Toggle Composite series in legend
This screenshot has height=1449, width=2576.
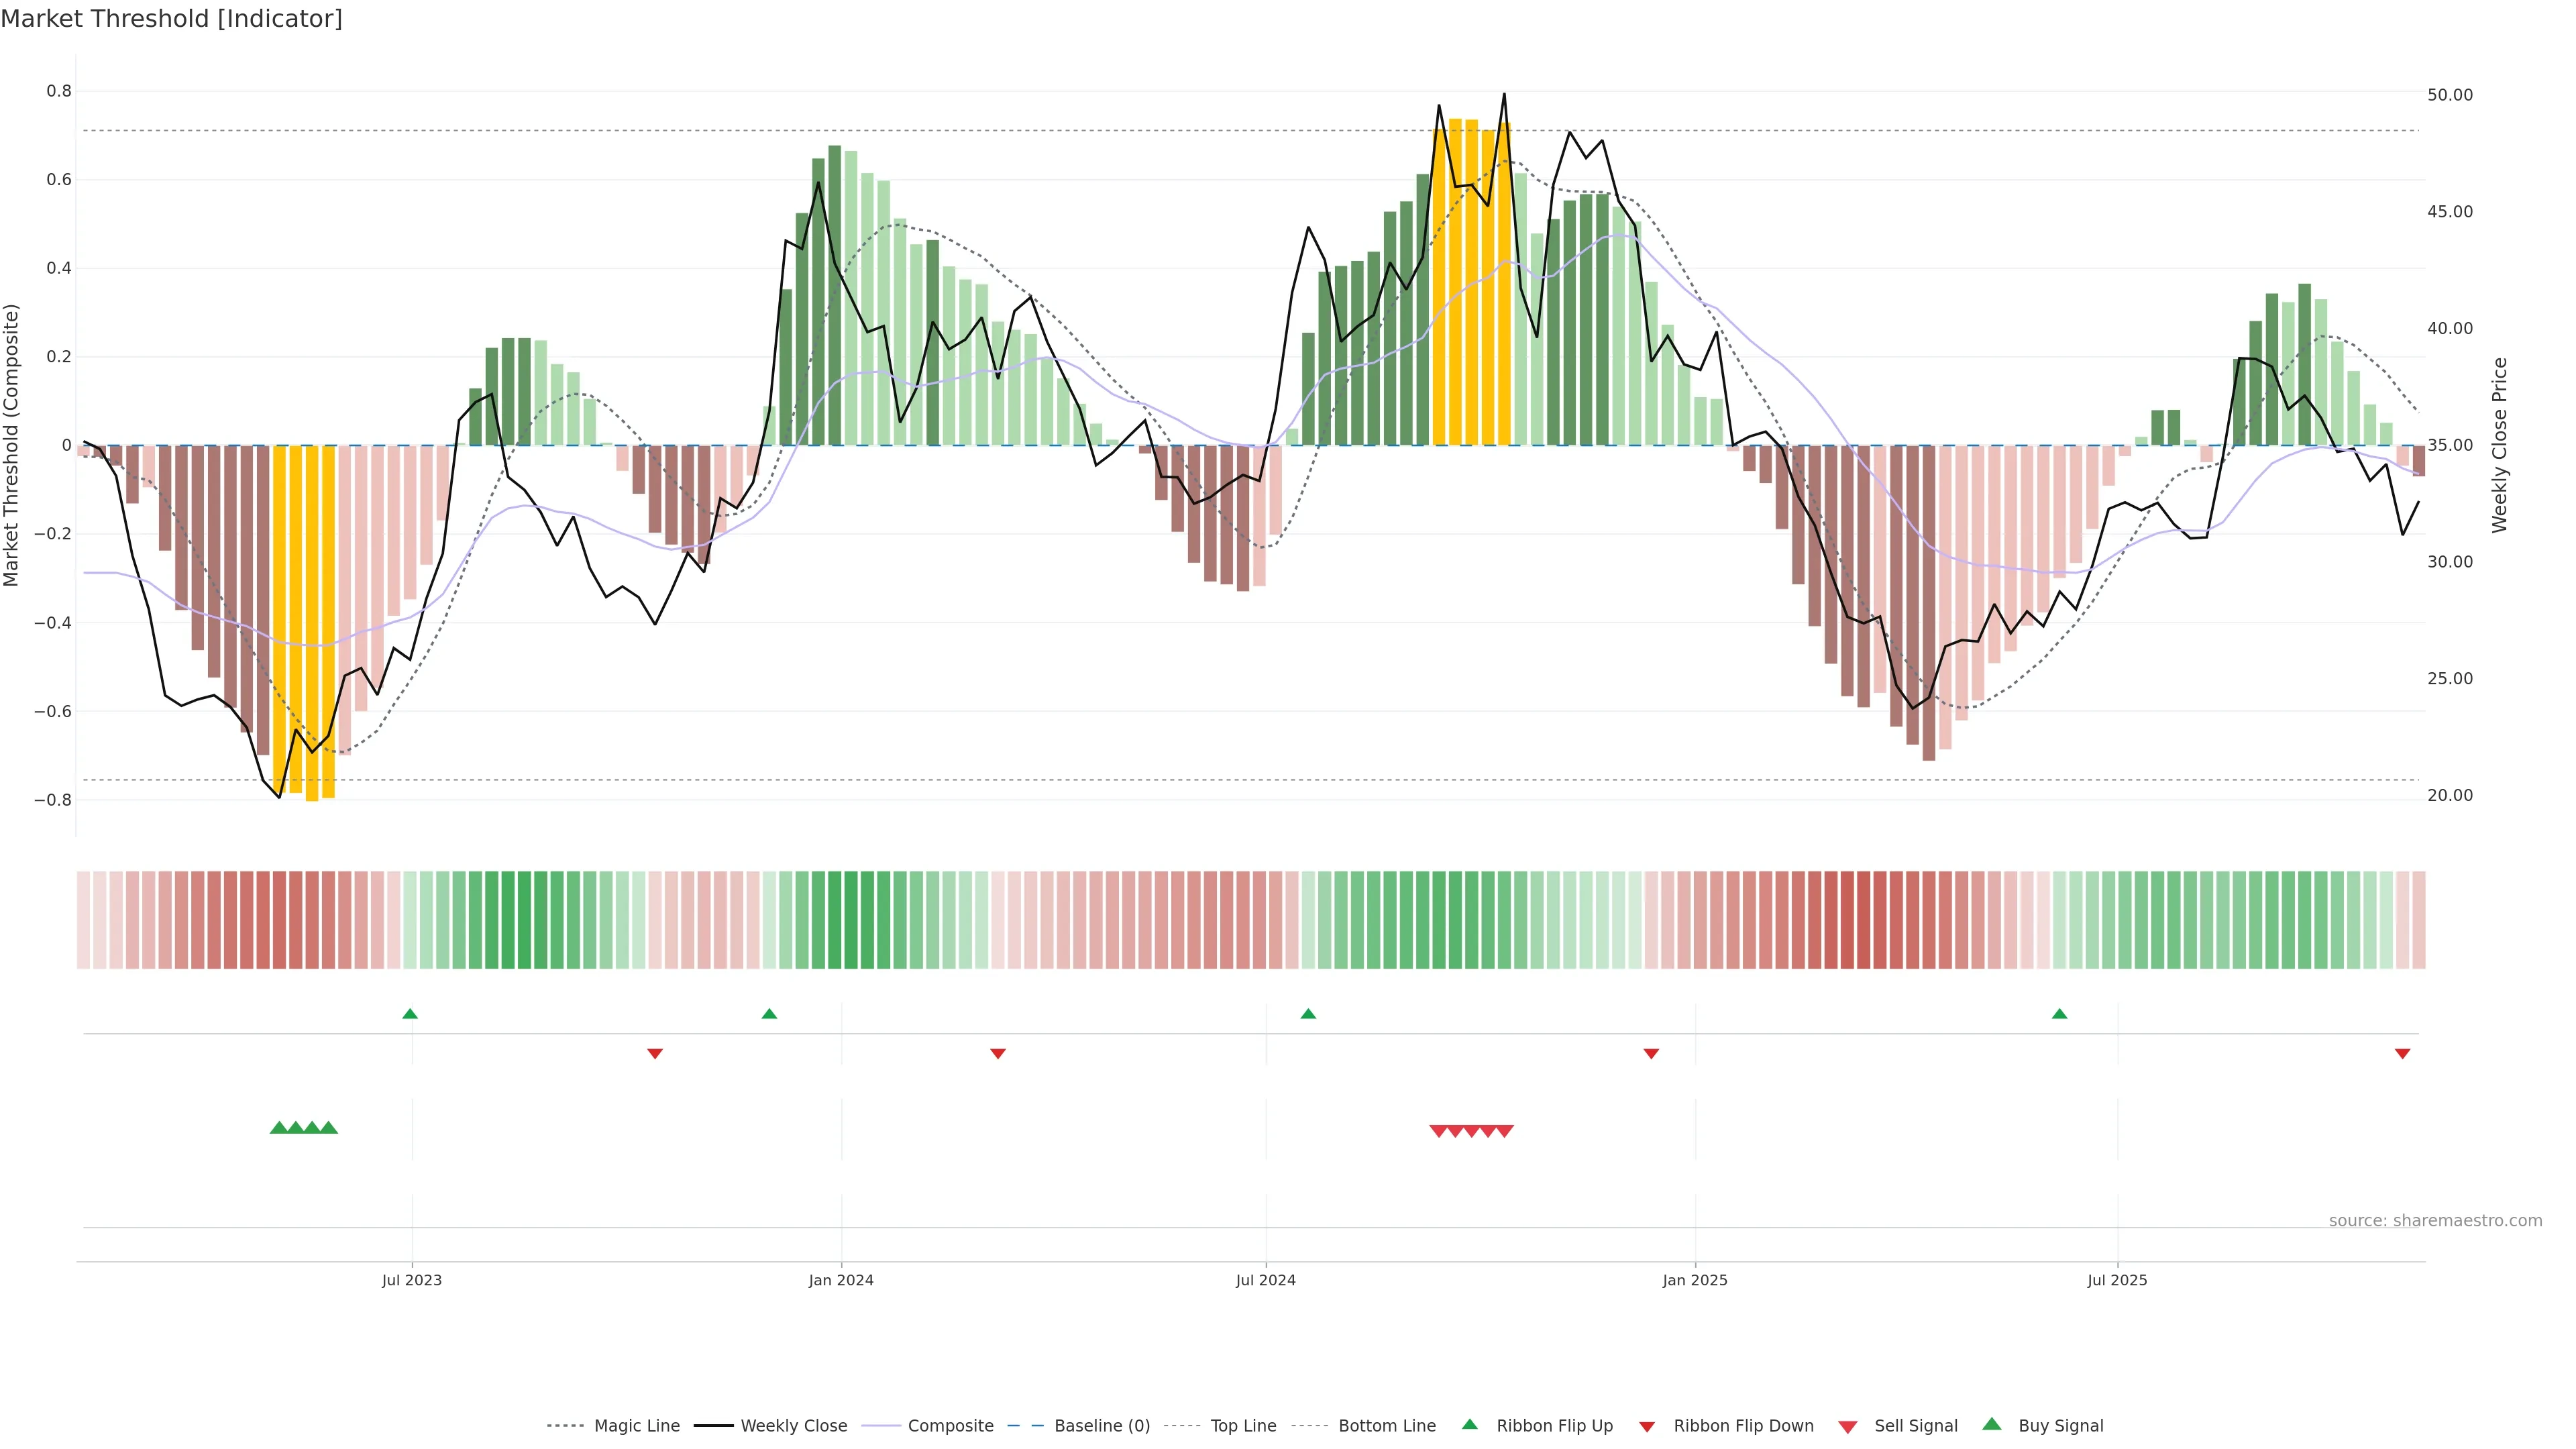pos(950,1426)
